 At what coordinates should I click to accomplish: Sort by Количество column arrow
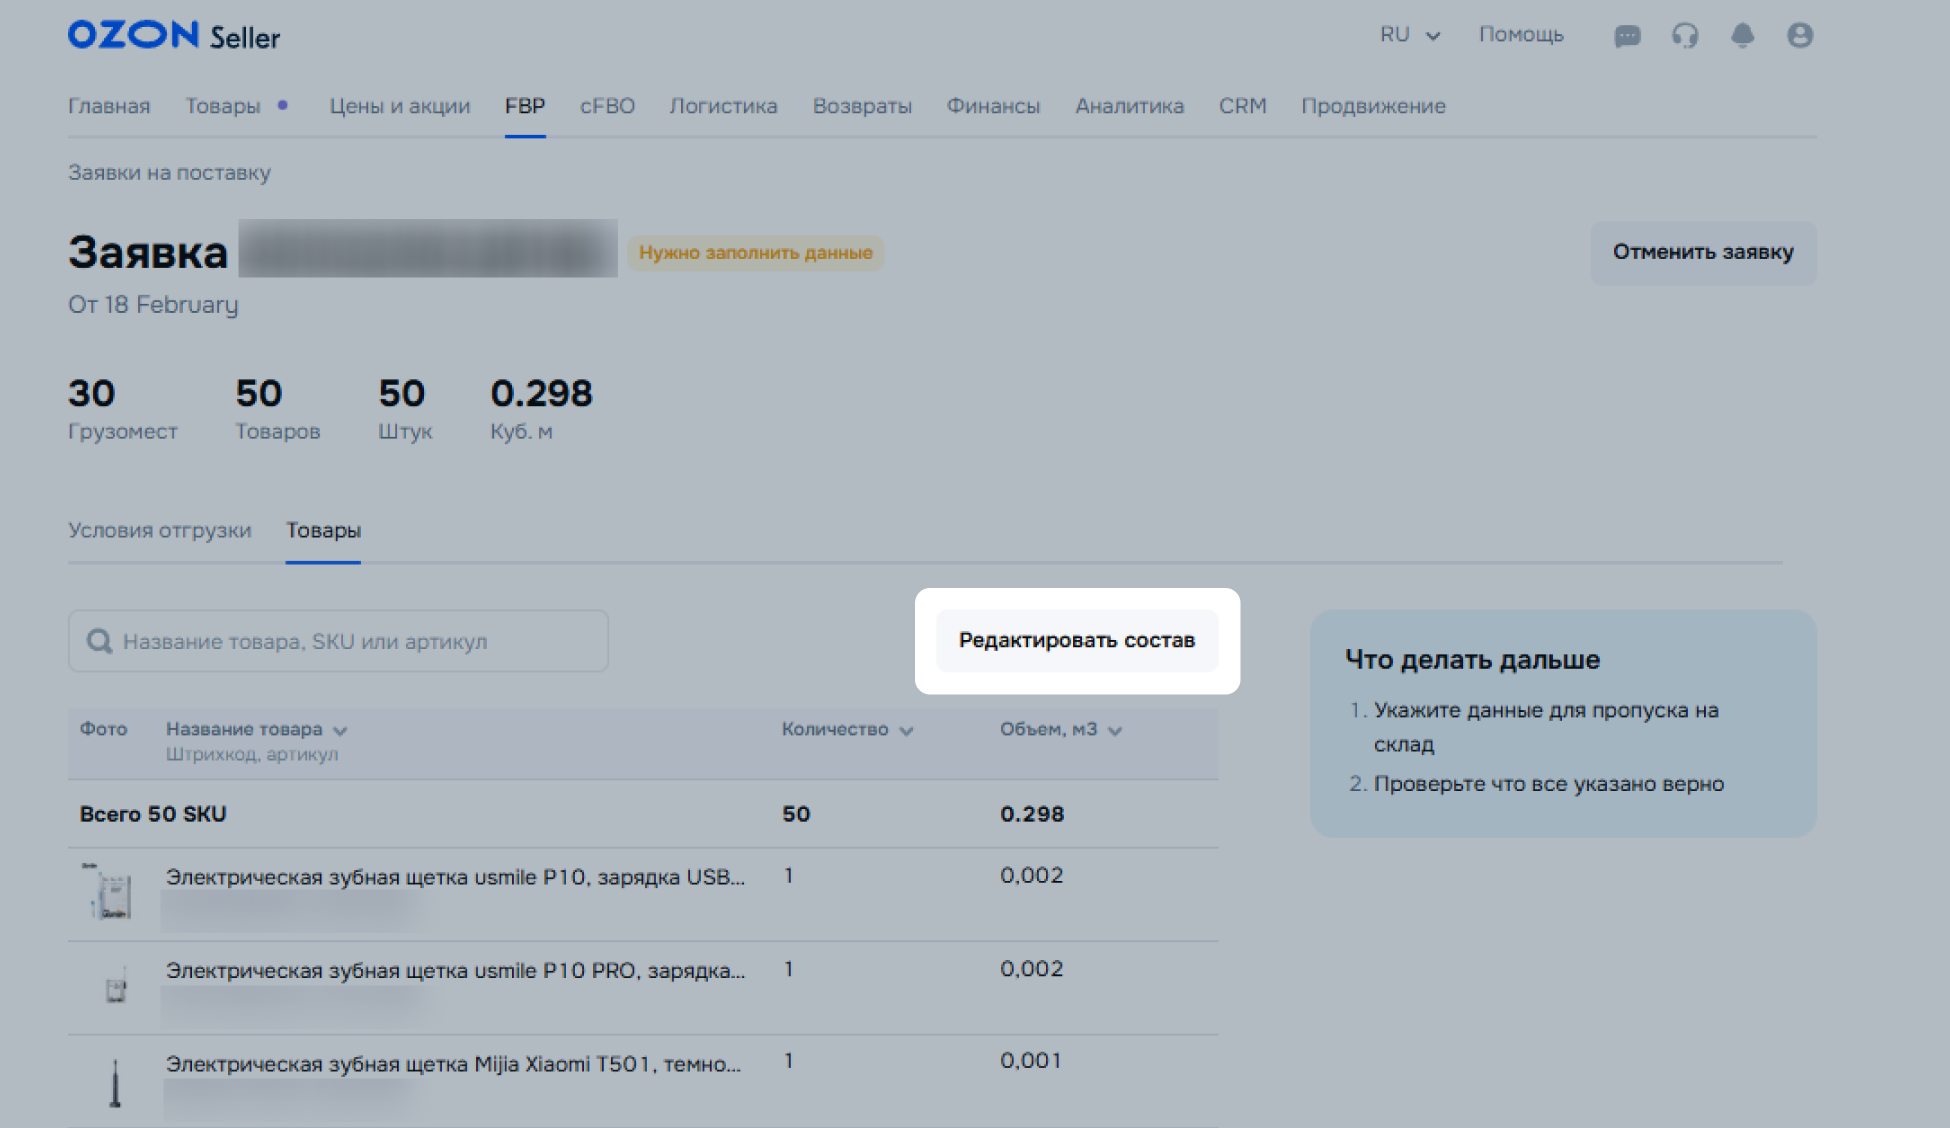906,730
